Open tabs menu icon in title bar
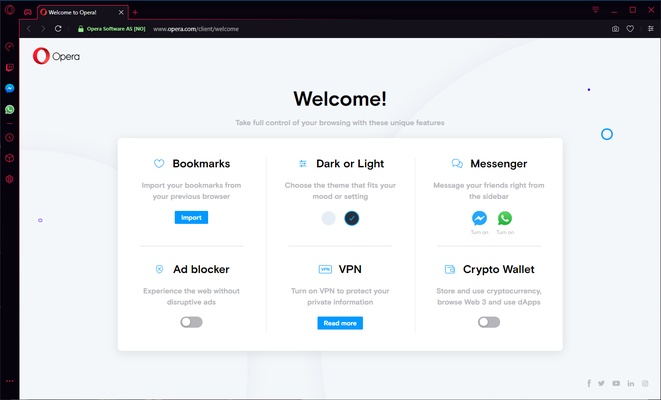 (595, 10)
